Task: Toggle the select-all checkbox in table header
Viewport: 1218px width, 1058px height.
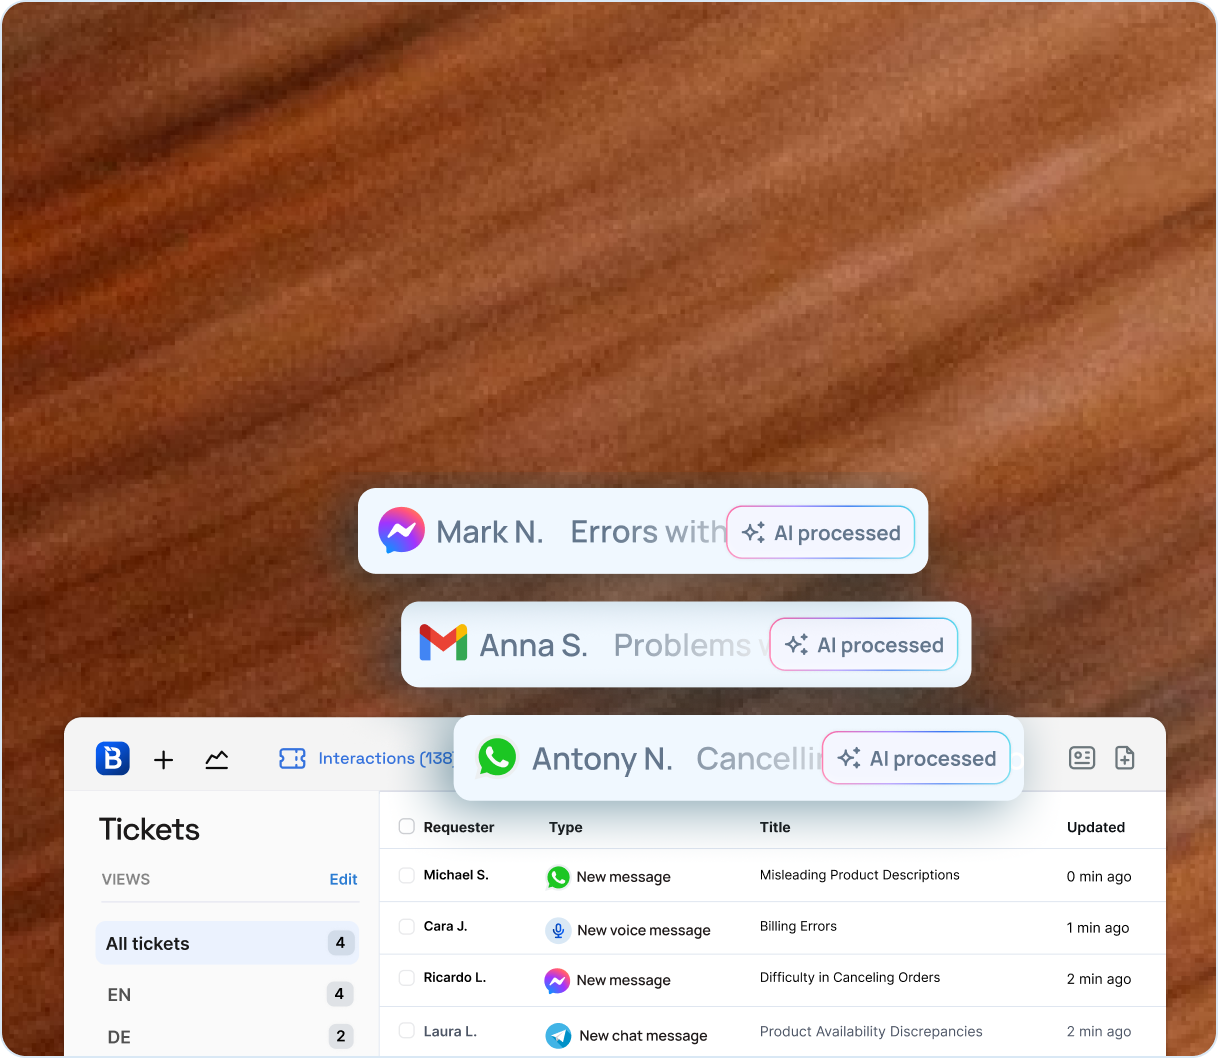Action: [x=406, y=826]
